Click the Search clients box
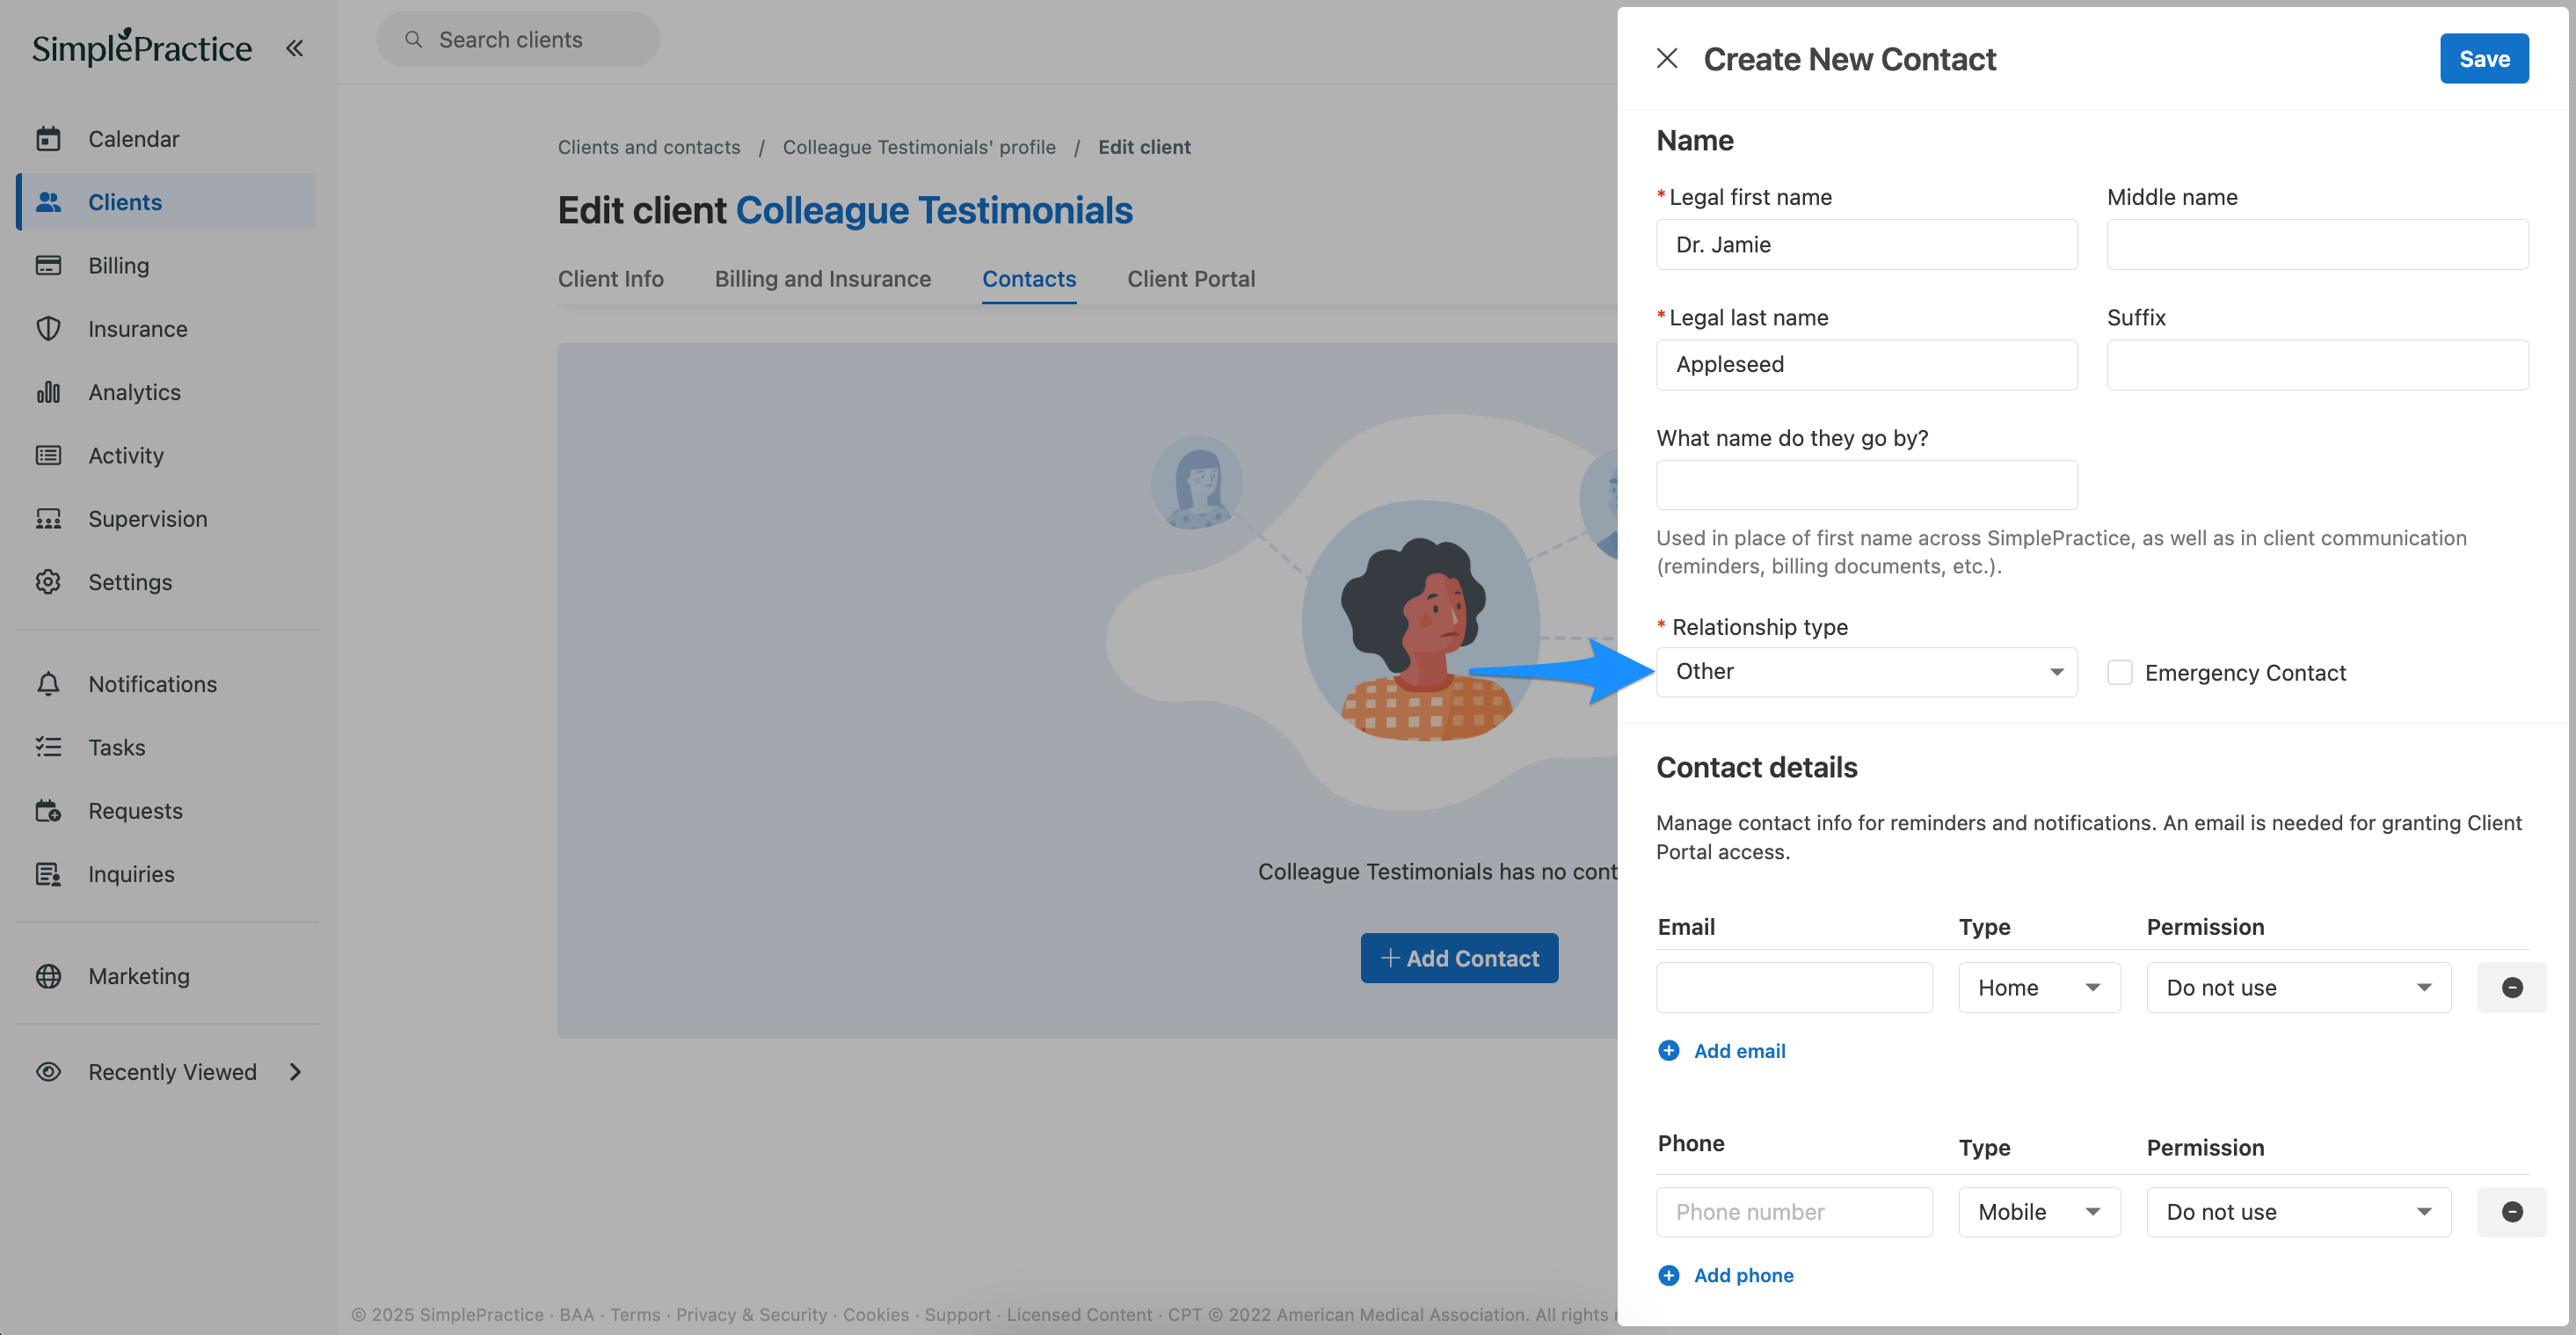This screenshot has height=1335, width=2576. click(518, 39)
